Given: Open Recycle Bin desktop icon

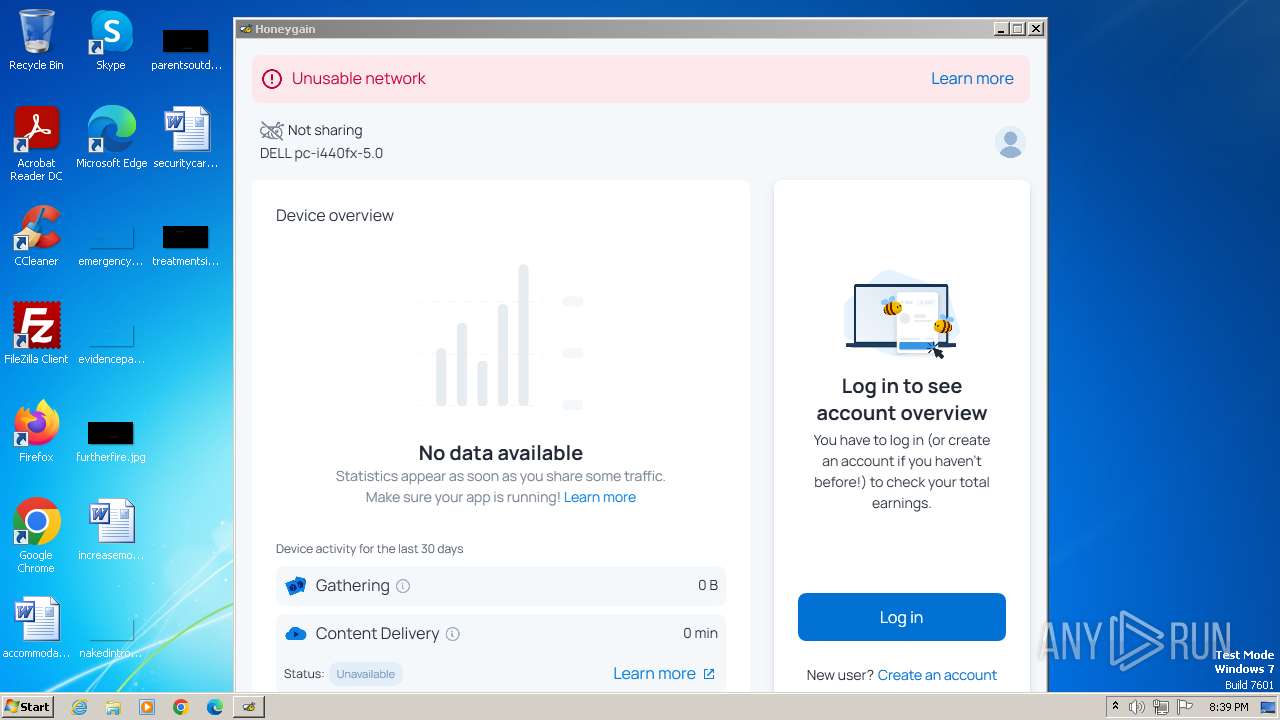Looking at the screenshot, I should (x=36, y=41).
